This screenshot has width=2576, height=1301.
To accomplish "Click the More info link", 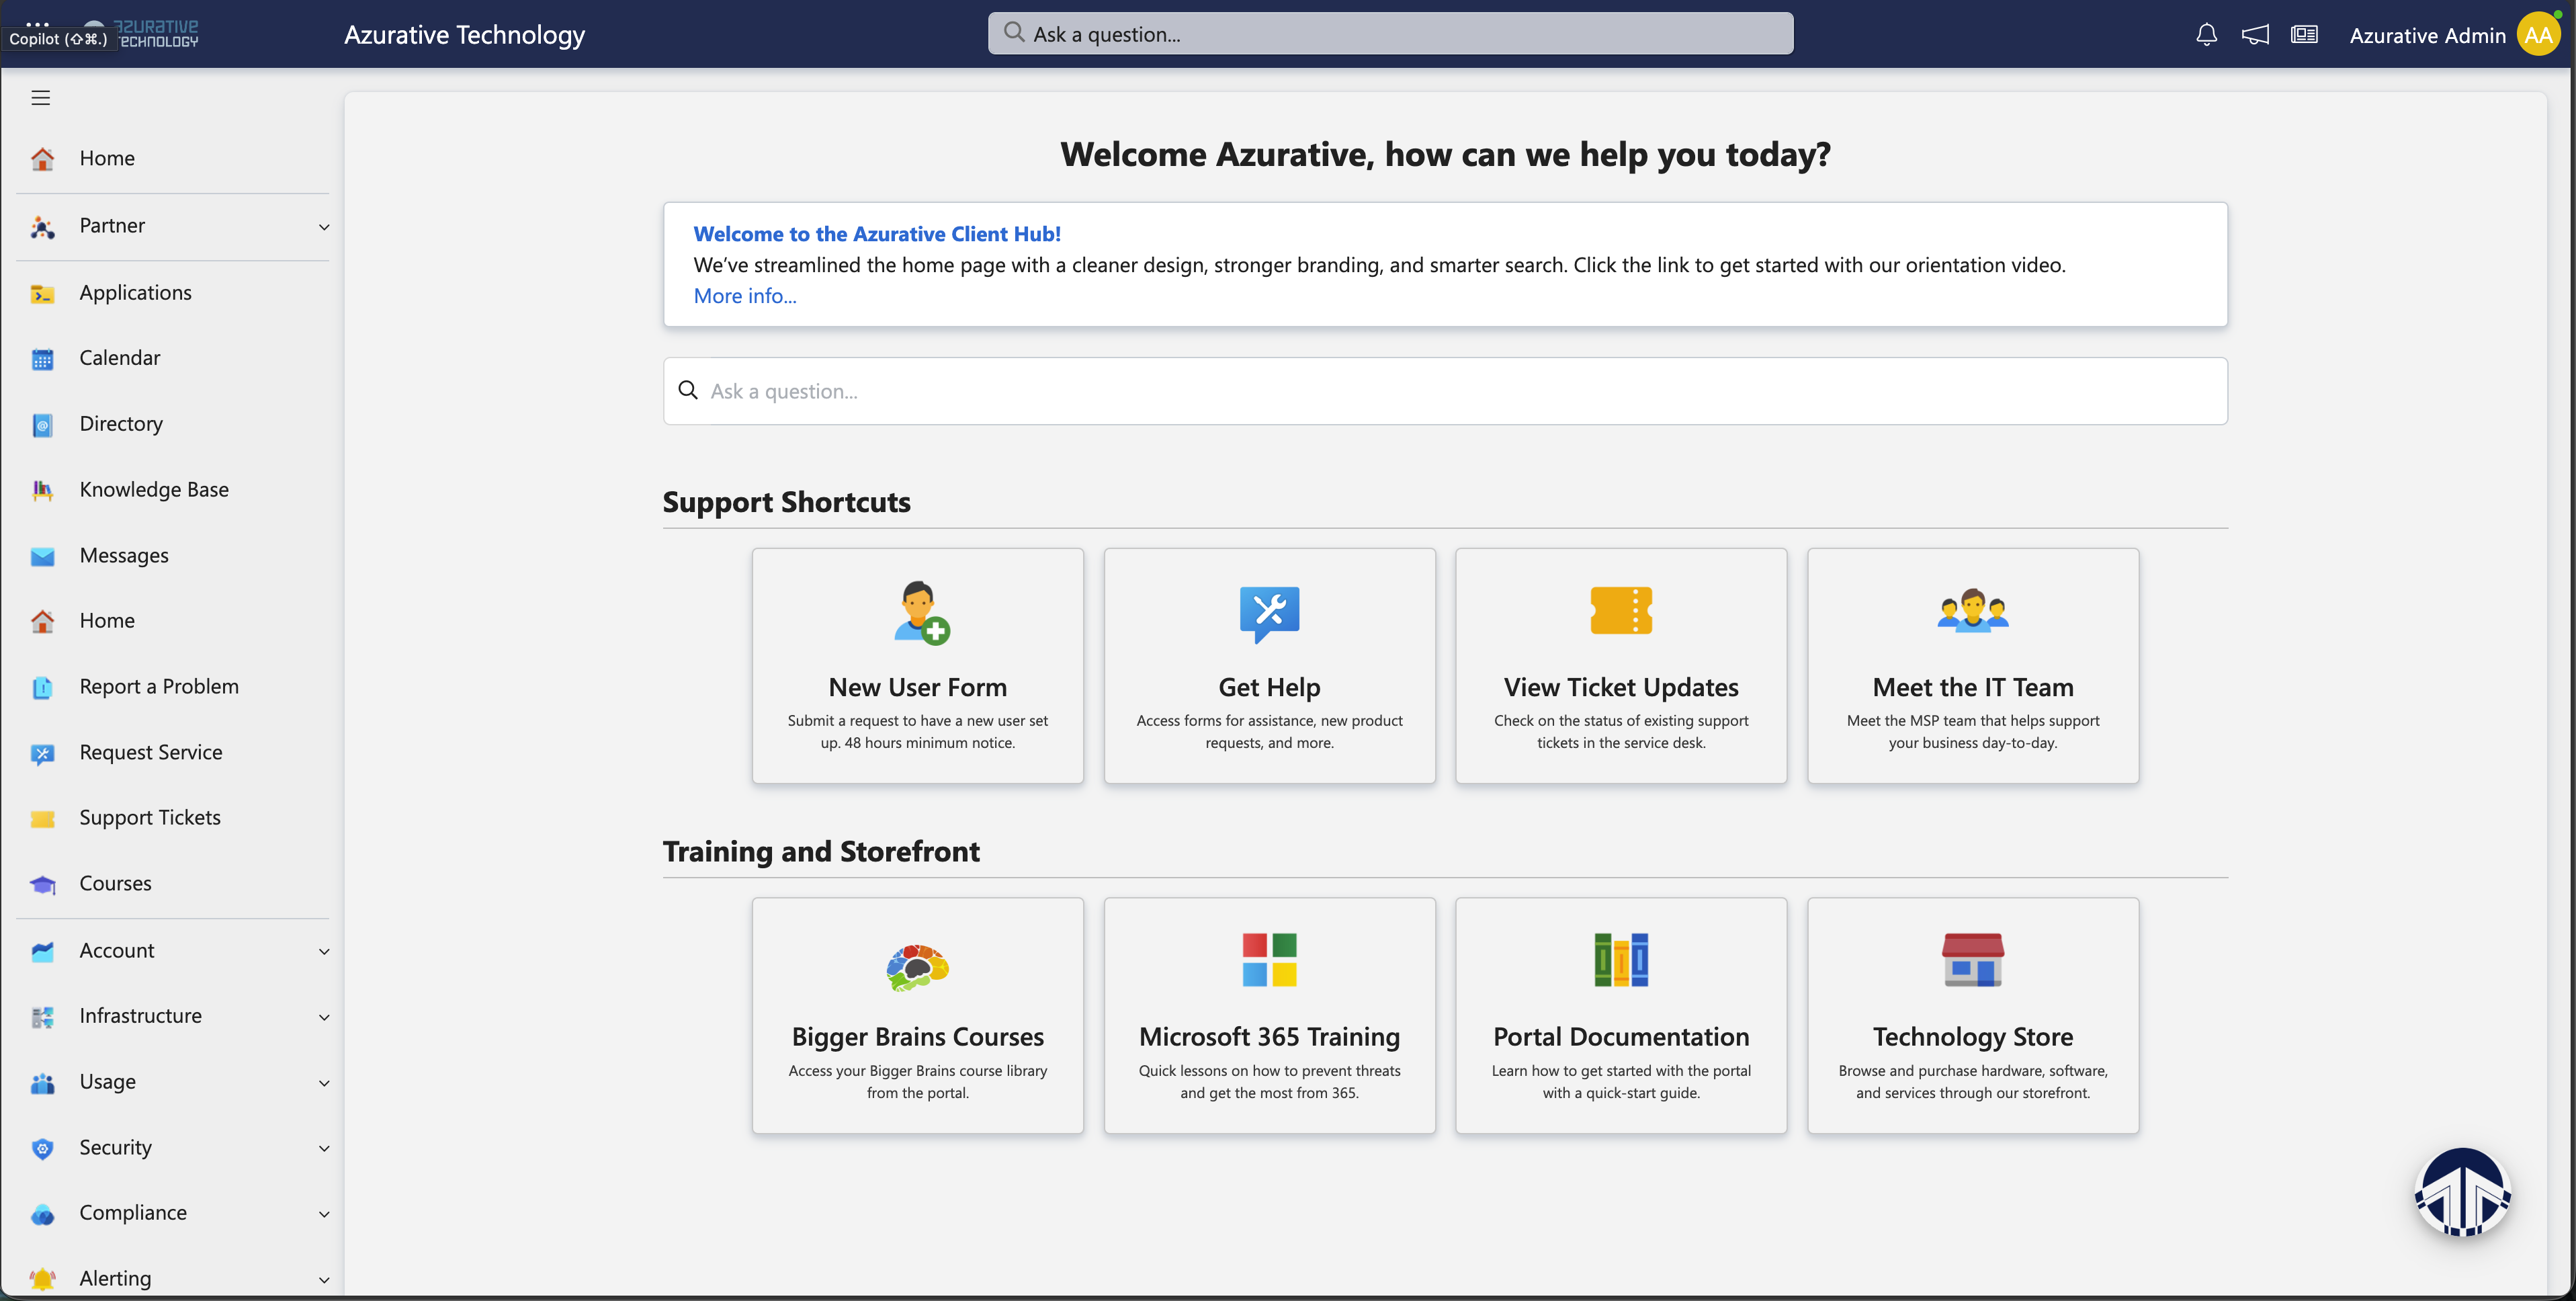I will (x=744, y=296).
